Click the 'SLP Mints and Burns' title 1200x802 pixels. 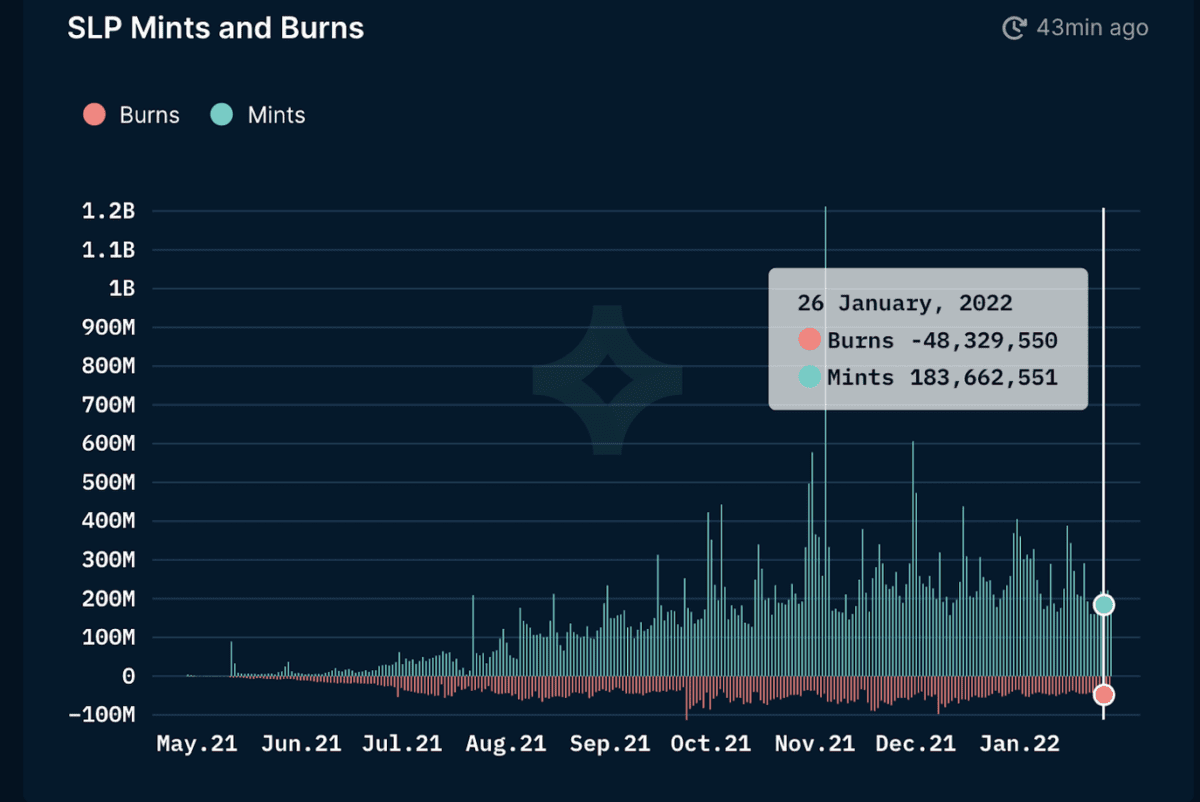click(216, 28)
